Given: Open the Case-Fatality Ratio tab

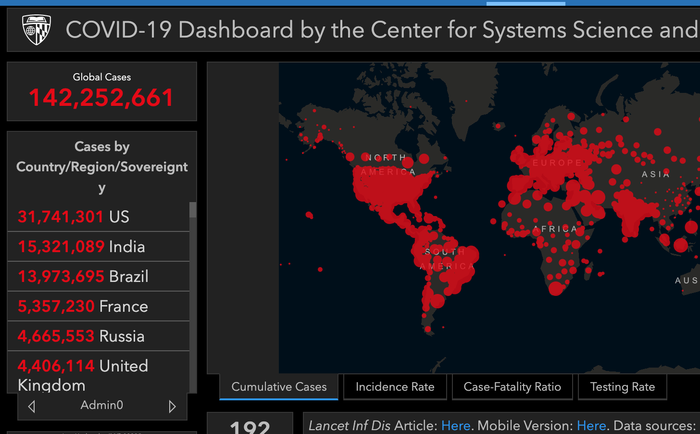Looking at the screenshot, I should click(512, 387).
